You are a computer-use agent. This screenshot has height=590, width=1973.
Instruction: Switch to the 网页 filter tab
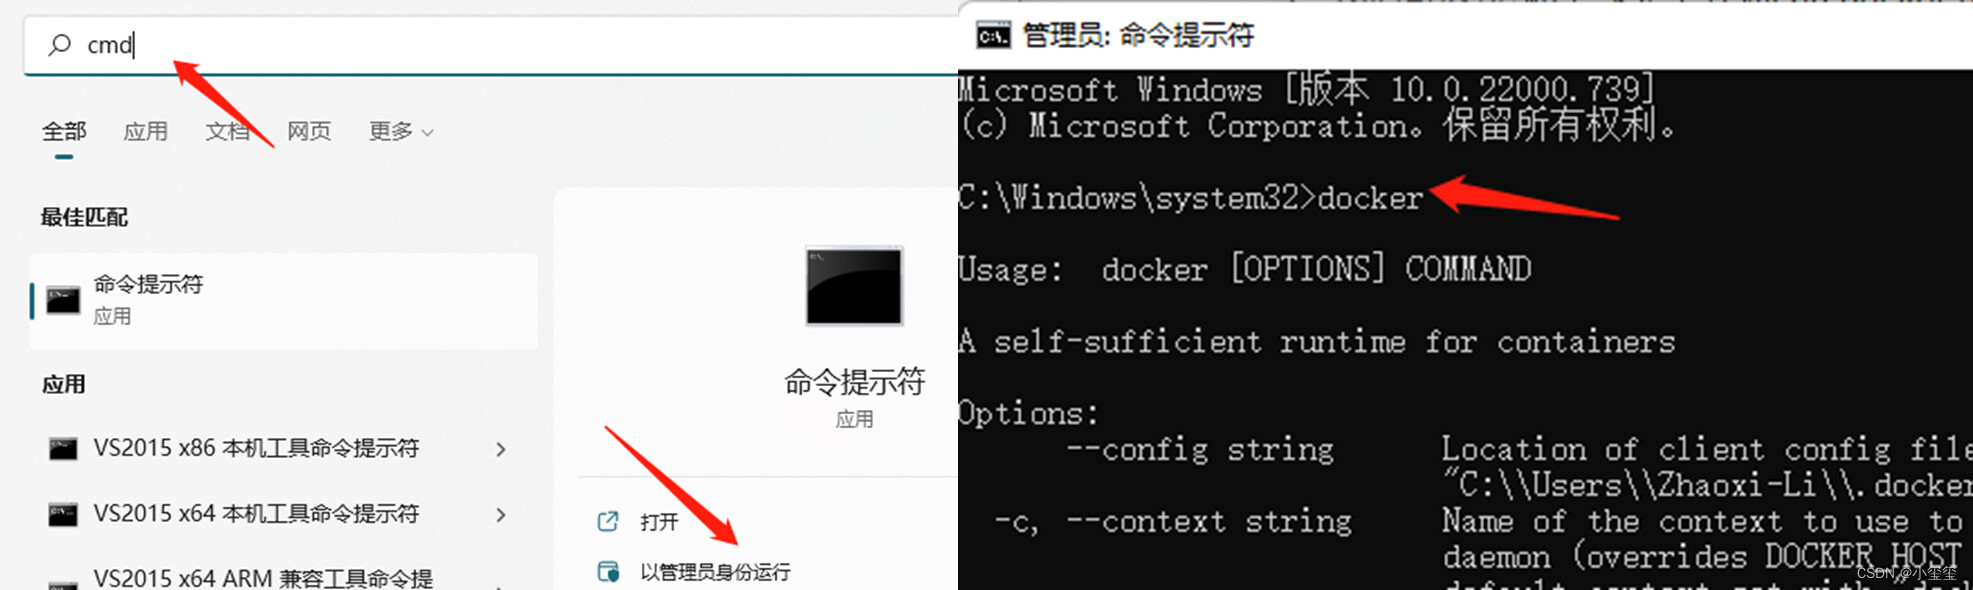coord(309,131)
